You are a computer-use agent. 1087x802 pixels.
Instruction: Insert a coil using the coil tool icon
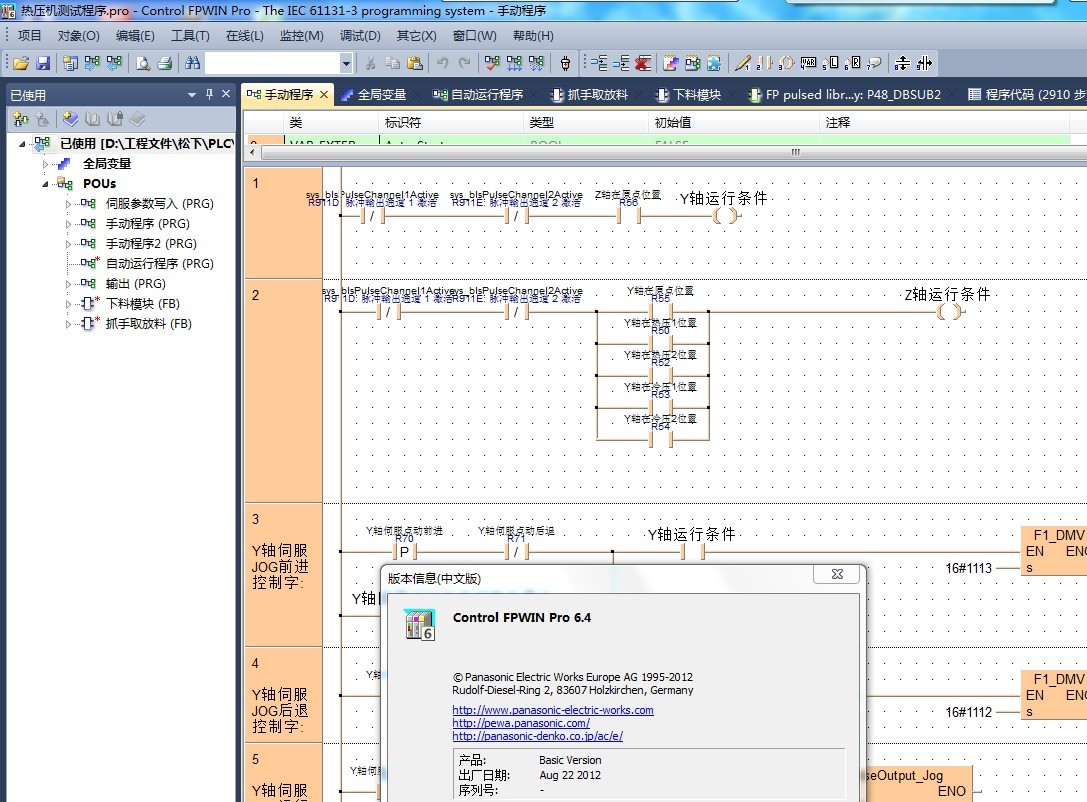tap(787, 63)
